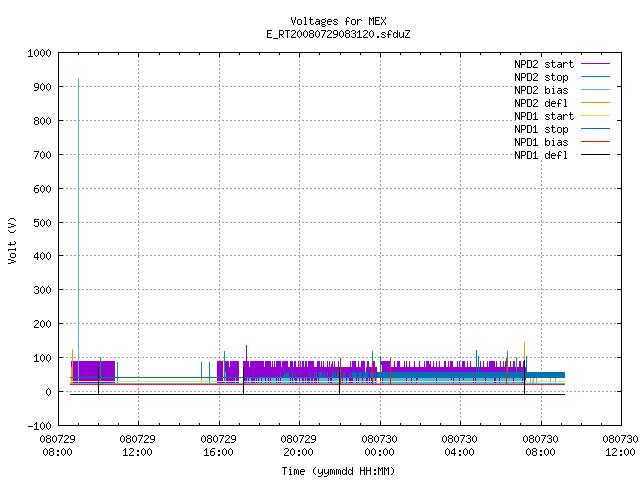Click the y-axis label 'Volt (V)'
The image size is (640, 480).
click(12, 241)
